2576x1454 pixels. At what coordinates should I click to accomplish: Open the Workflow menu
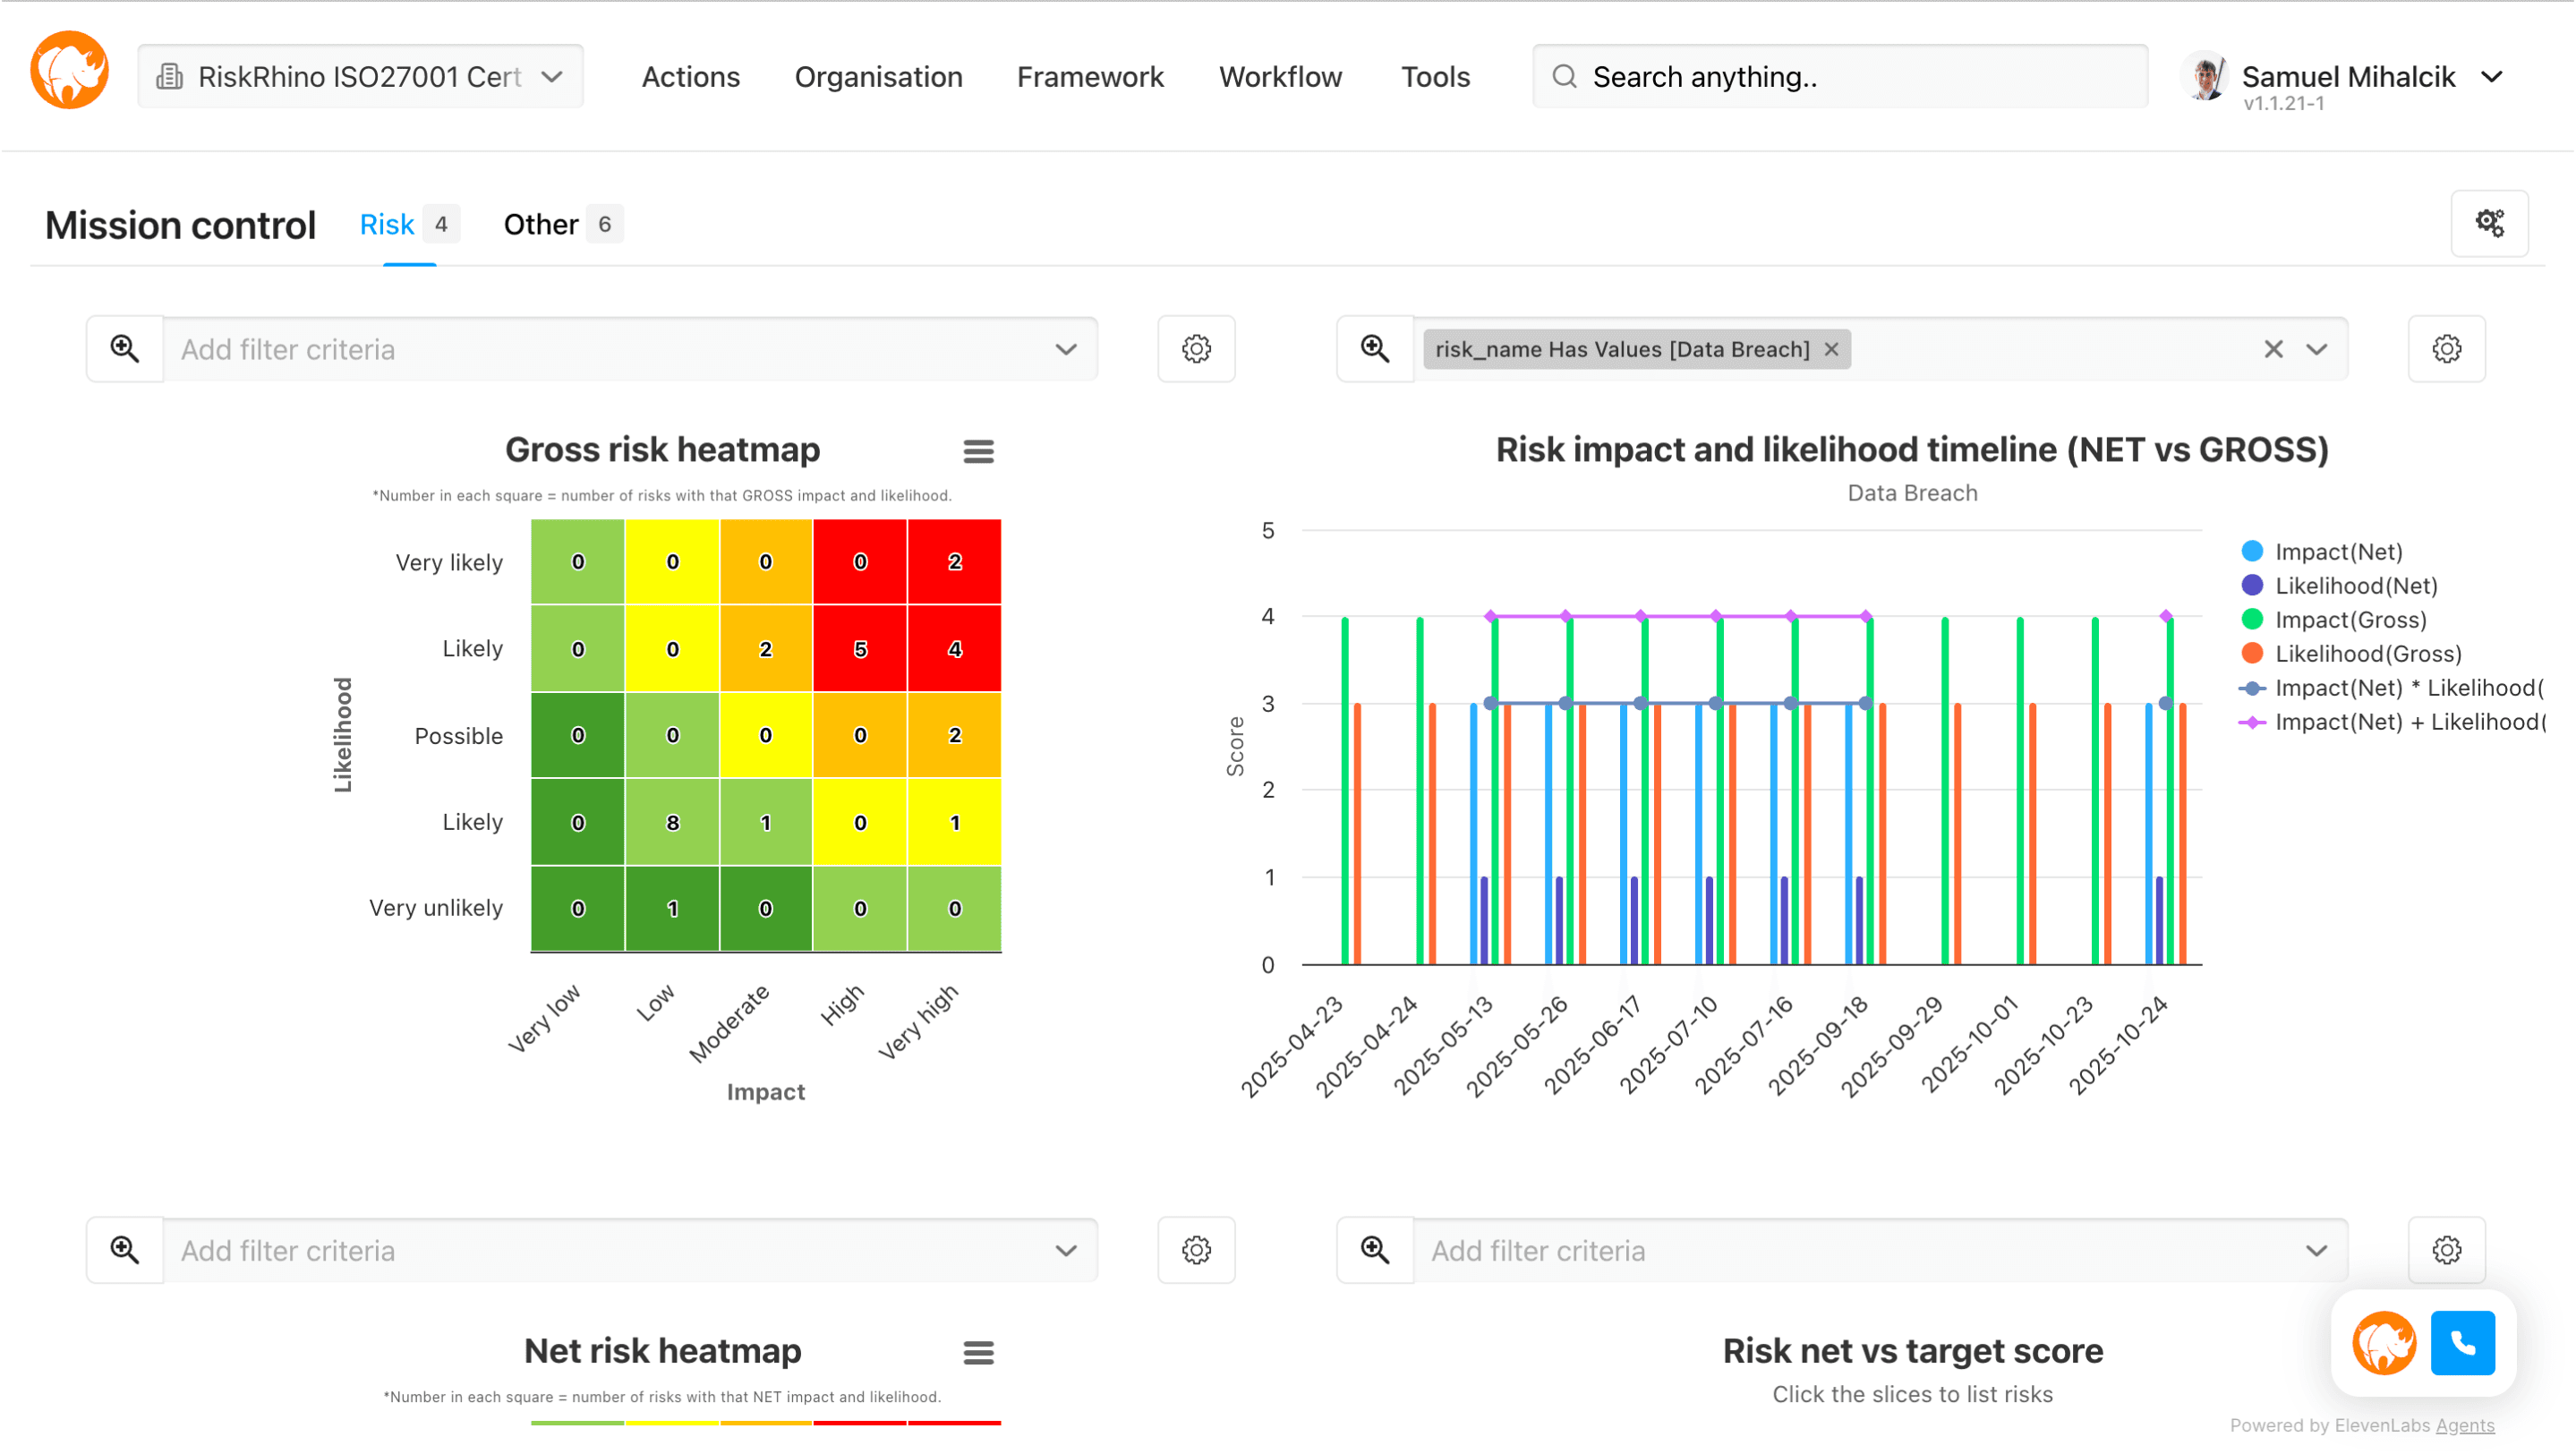click(1280, 76)
